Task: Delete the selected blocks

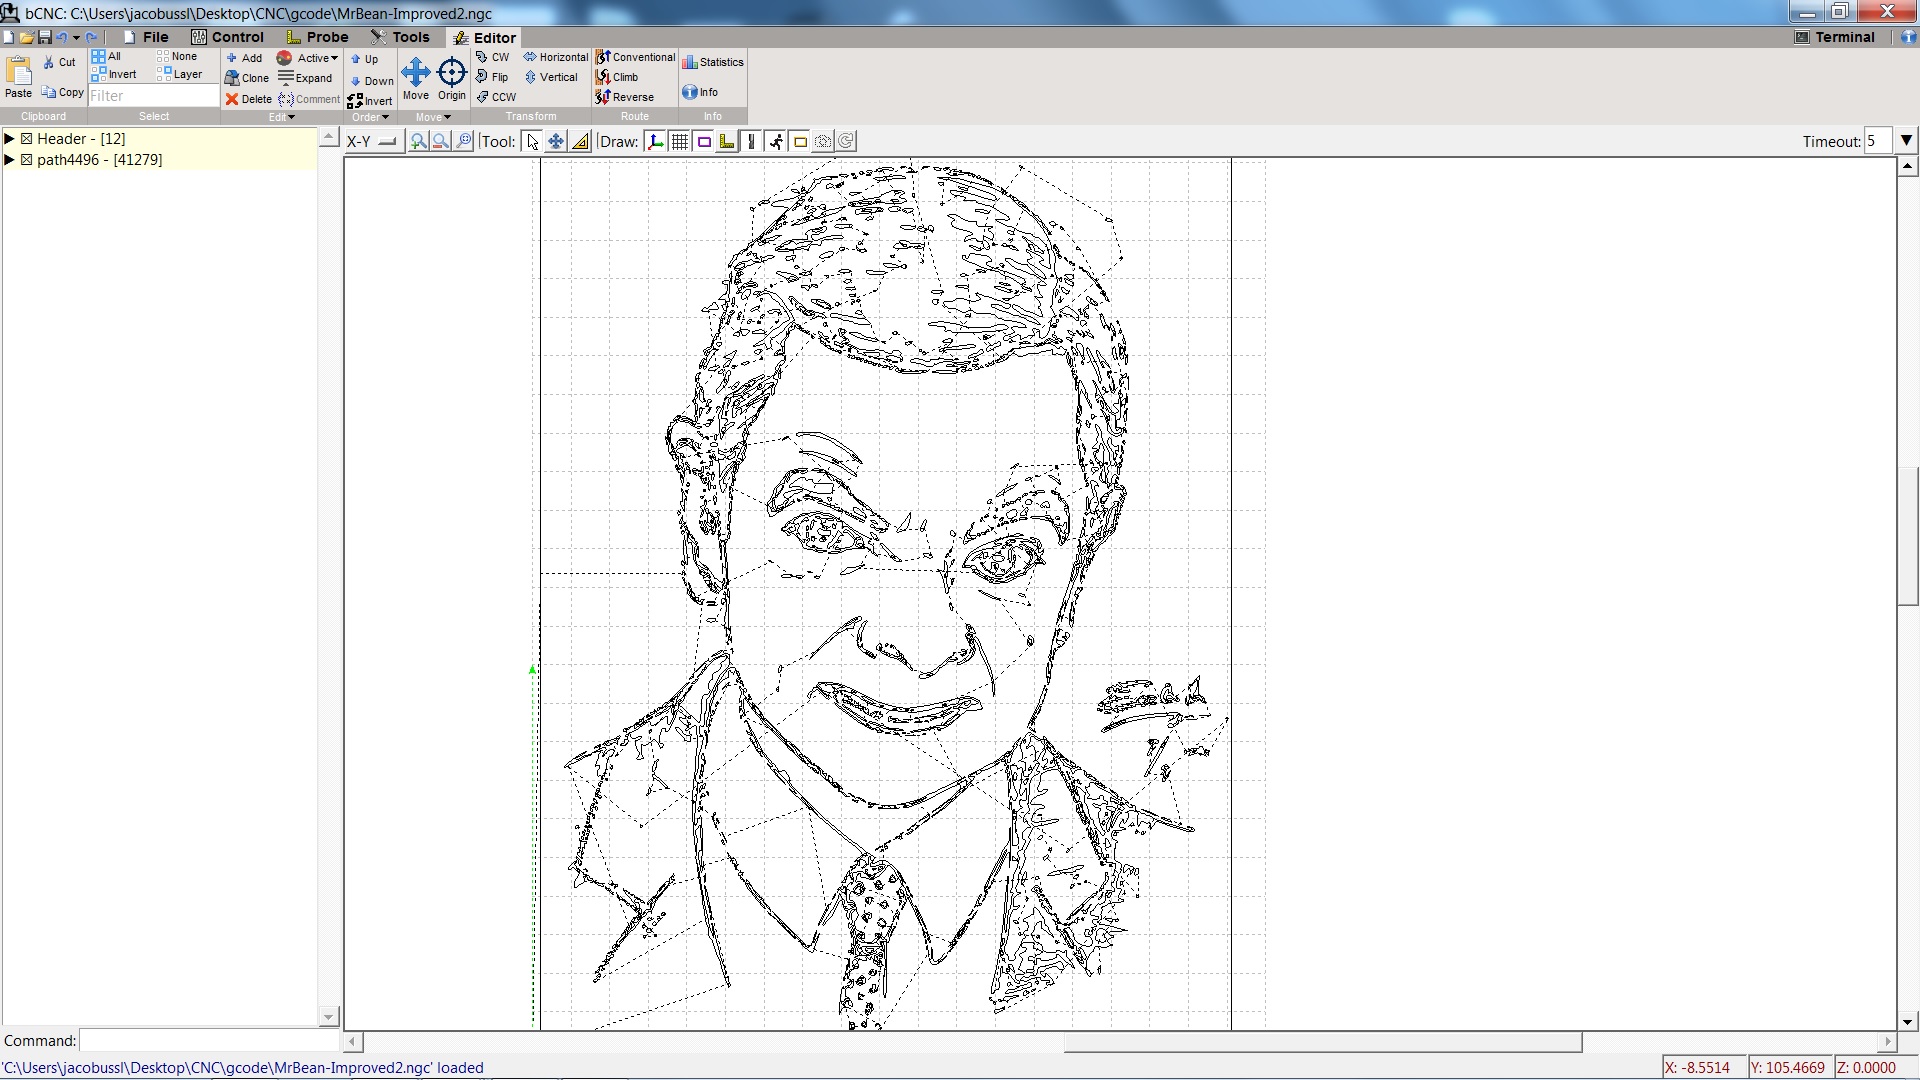Action: pos(248,99)
